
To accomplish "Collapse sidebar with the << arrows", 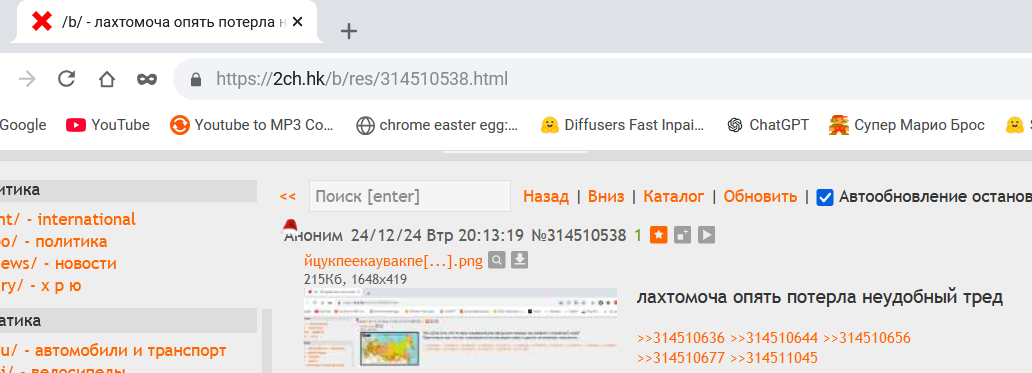I will click(288, 196).
